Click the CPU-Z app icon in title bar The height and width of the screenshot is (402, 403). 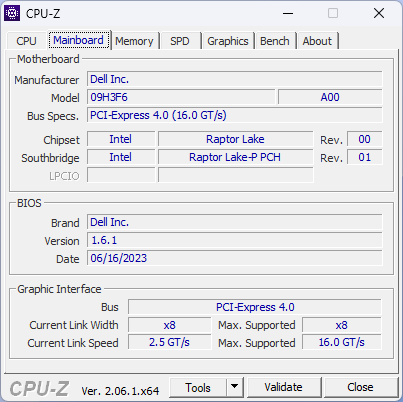(x=12, y=13)
